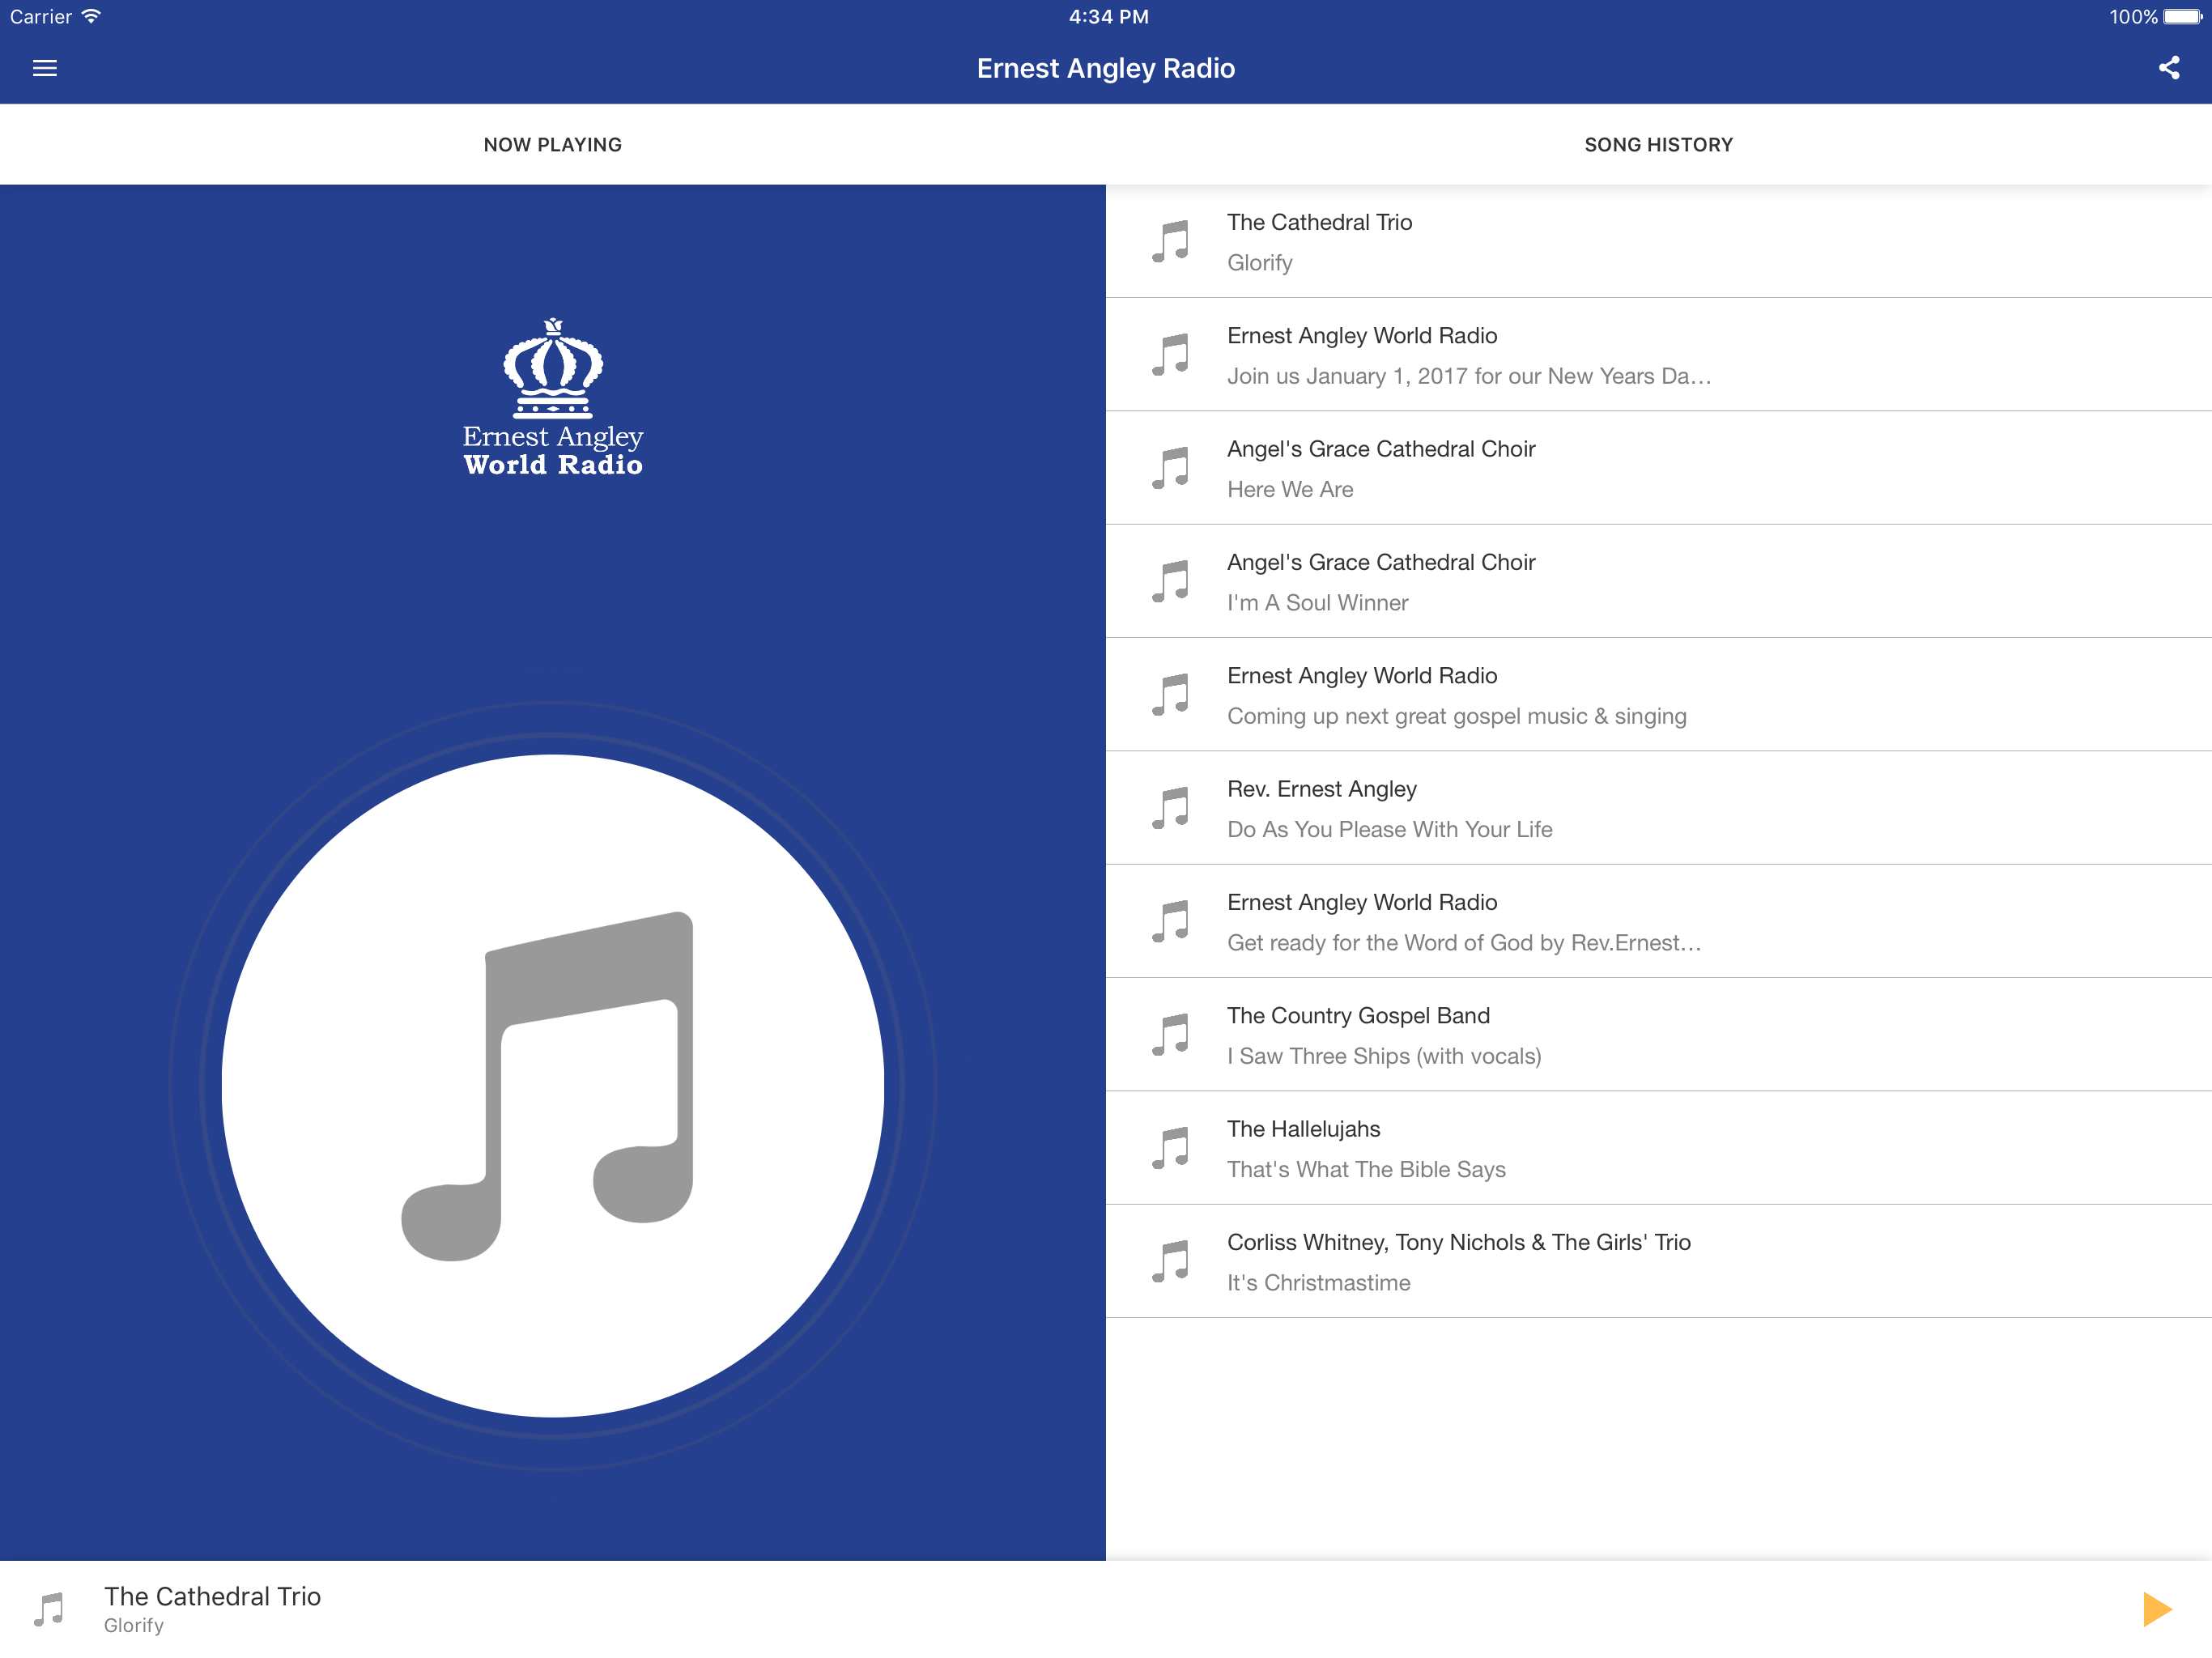
Task: Click note icon beside It's Christmastime
Action: (1170, 1262)
